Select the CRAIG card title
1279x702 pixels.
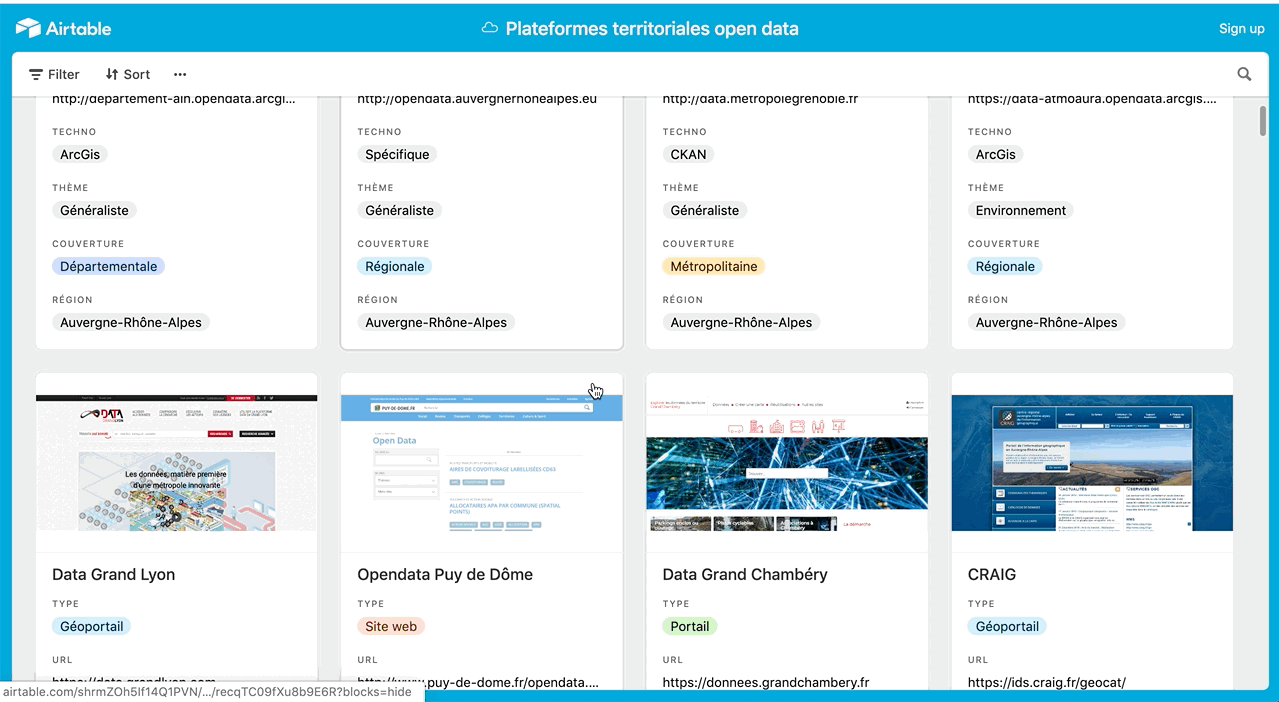point(991,574)
